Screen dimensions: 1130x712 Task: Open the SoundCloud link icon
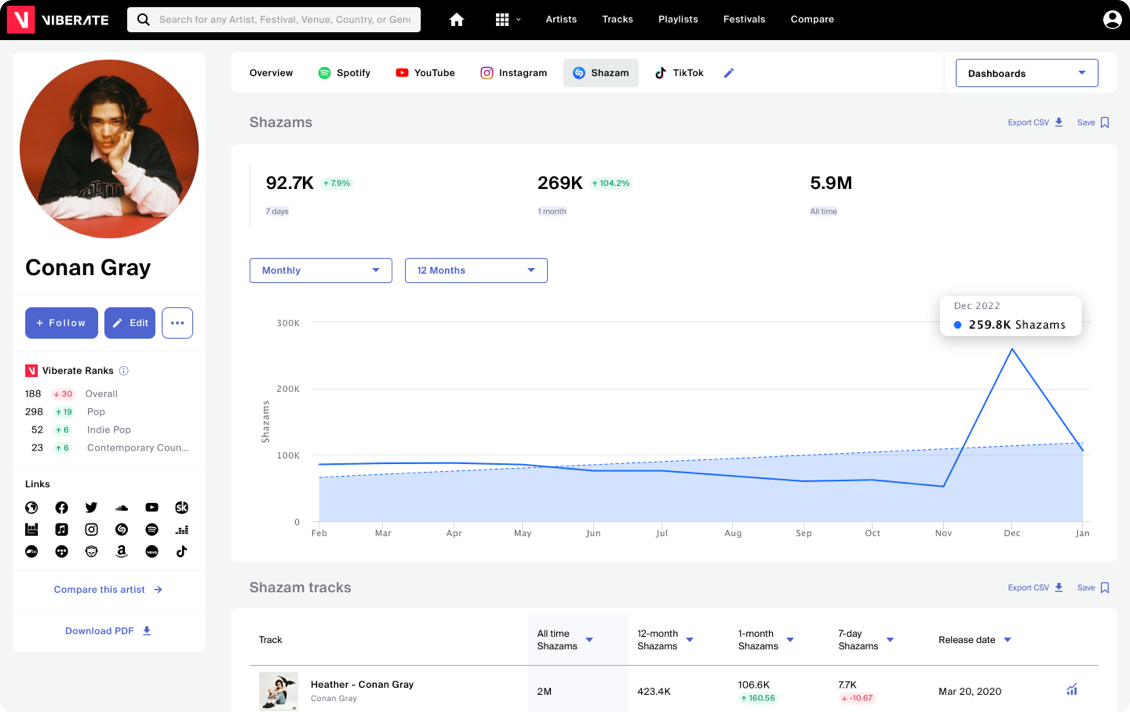(122, 507)
